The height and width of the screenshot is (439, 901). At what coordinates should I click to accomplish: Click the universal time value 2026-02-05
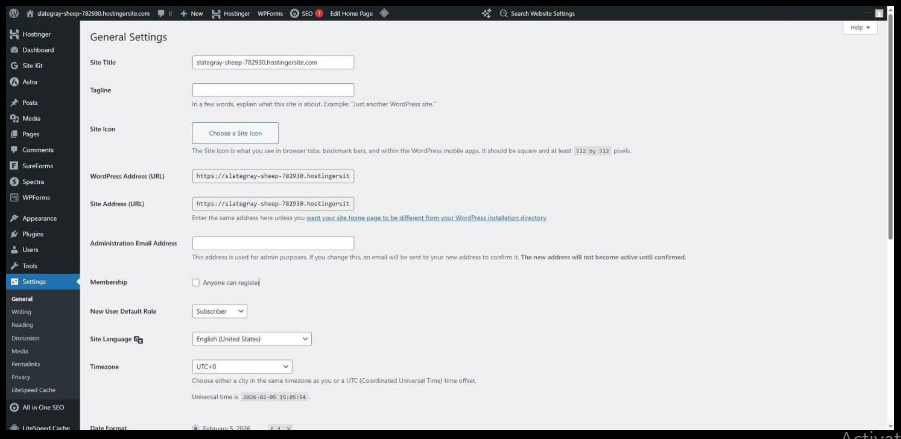coord(274,397)
